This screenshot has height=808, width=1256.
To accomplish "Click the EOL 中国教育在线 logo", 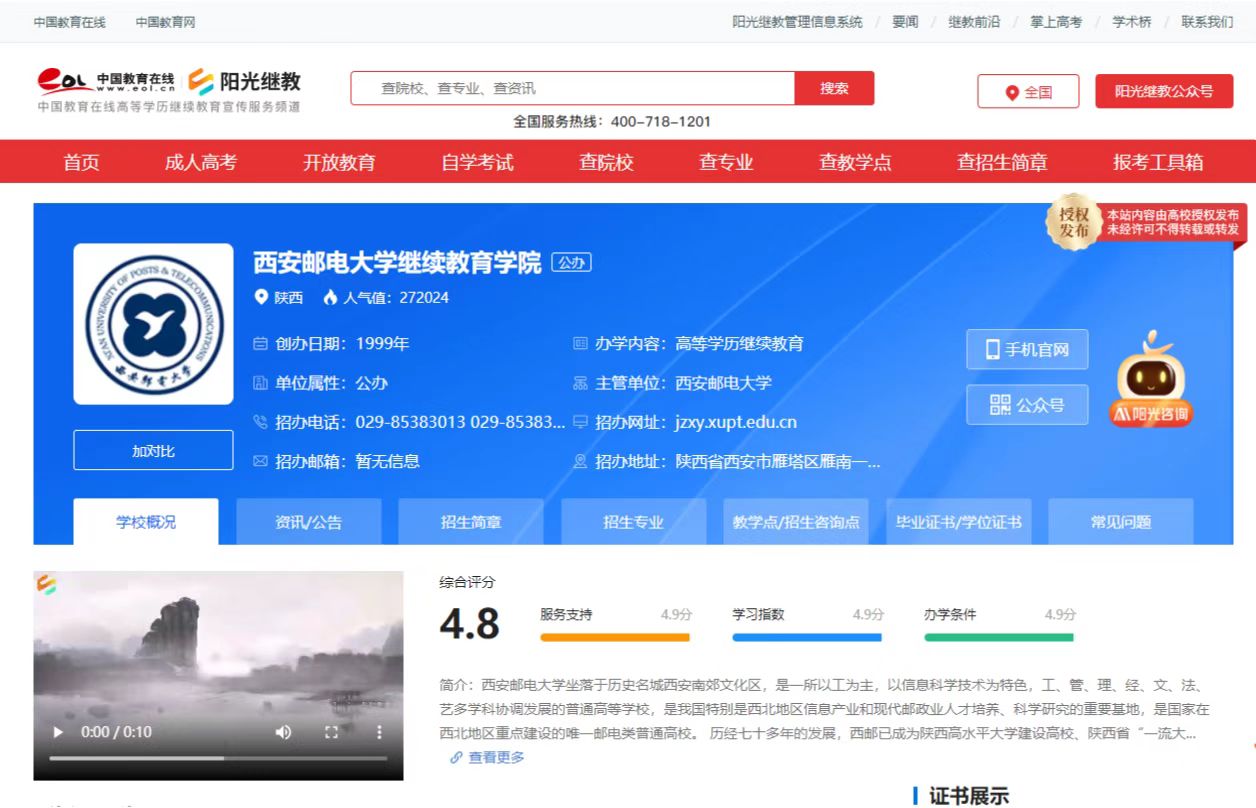I will pyautogui.click(x=106, y=81).
